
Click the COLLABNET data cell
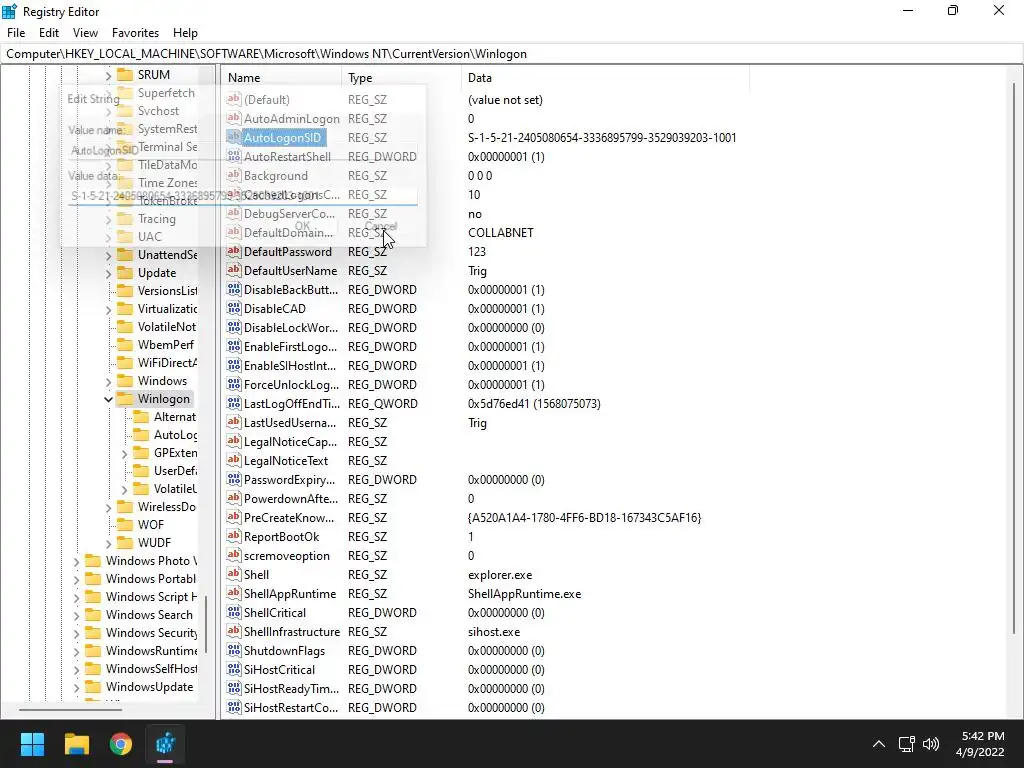500,232
